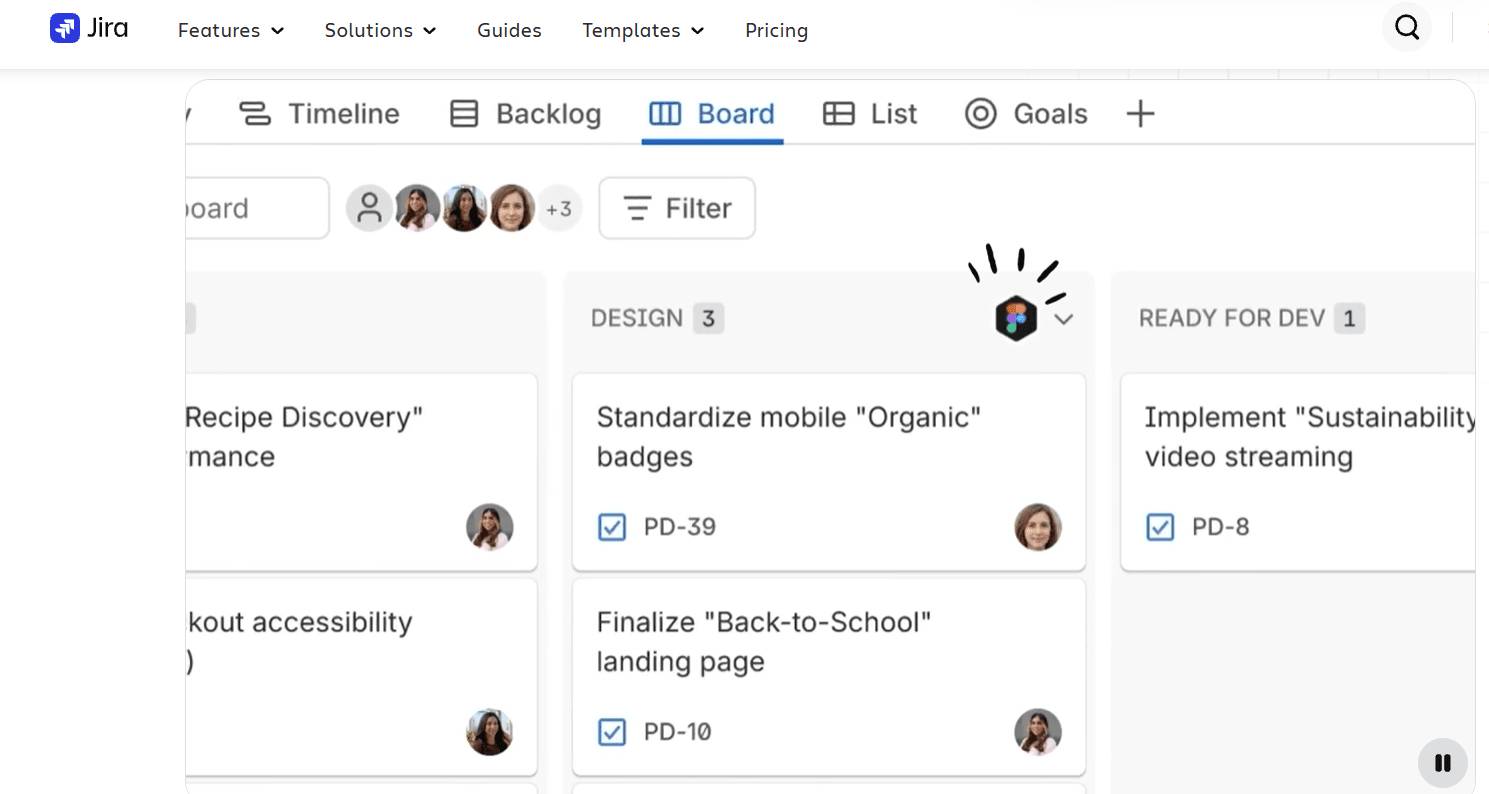
Task: Expand the Features dropdown menu
Action: click(x=231, y=30)
